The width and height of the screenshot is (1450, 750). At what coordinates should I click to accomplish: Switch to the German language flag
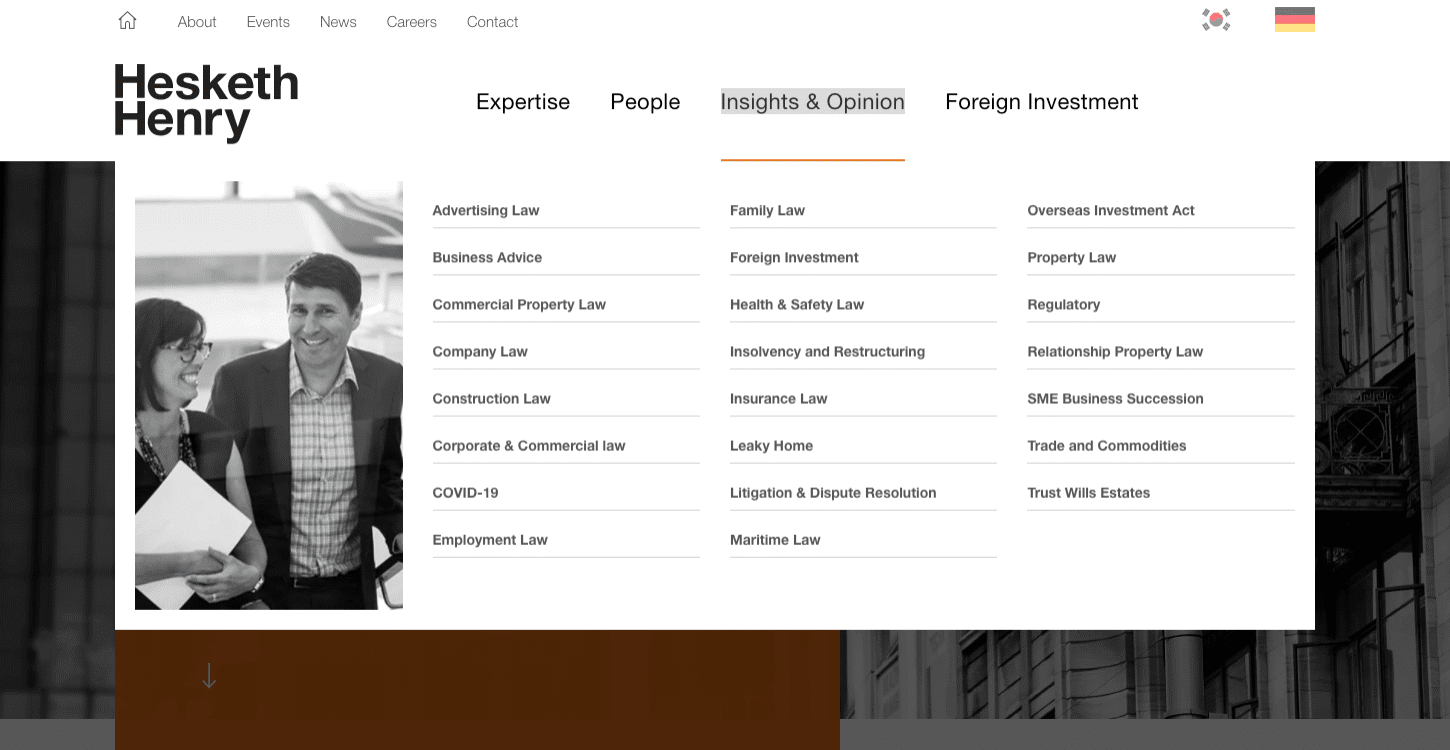1295,20
